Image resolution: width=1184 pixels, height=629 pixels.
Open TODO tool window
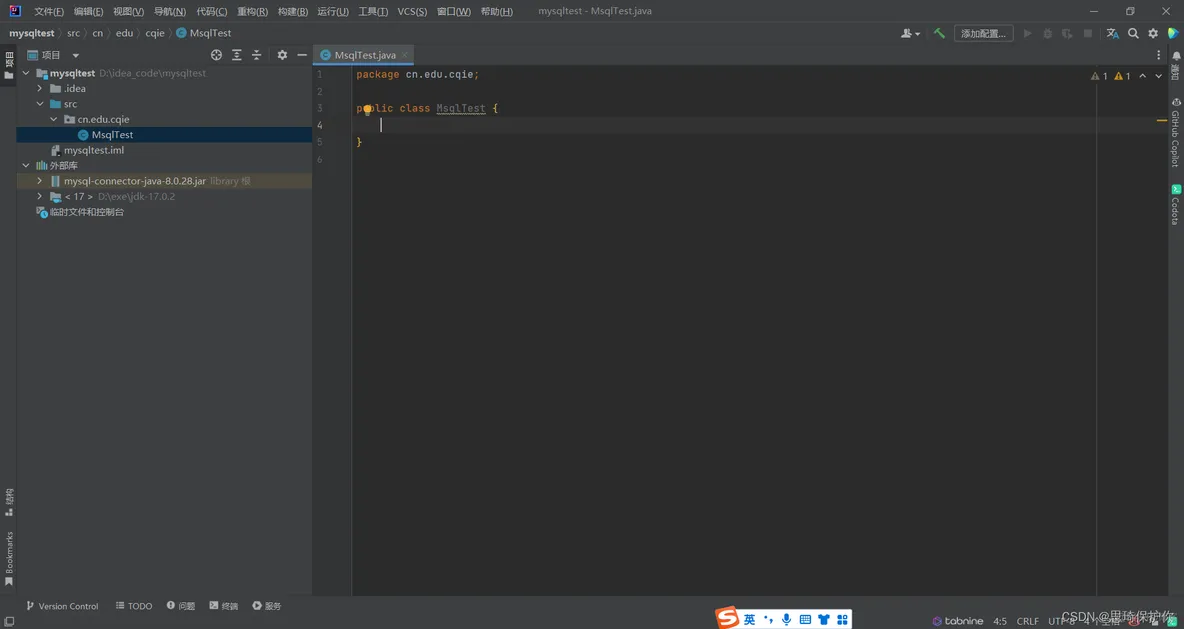pos(134,606)
